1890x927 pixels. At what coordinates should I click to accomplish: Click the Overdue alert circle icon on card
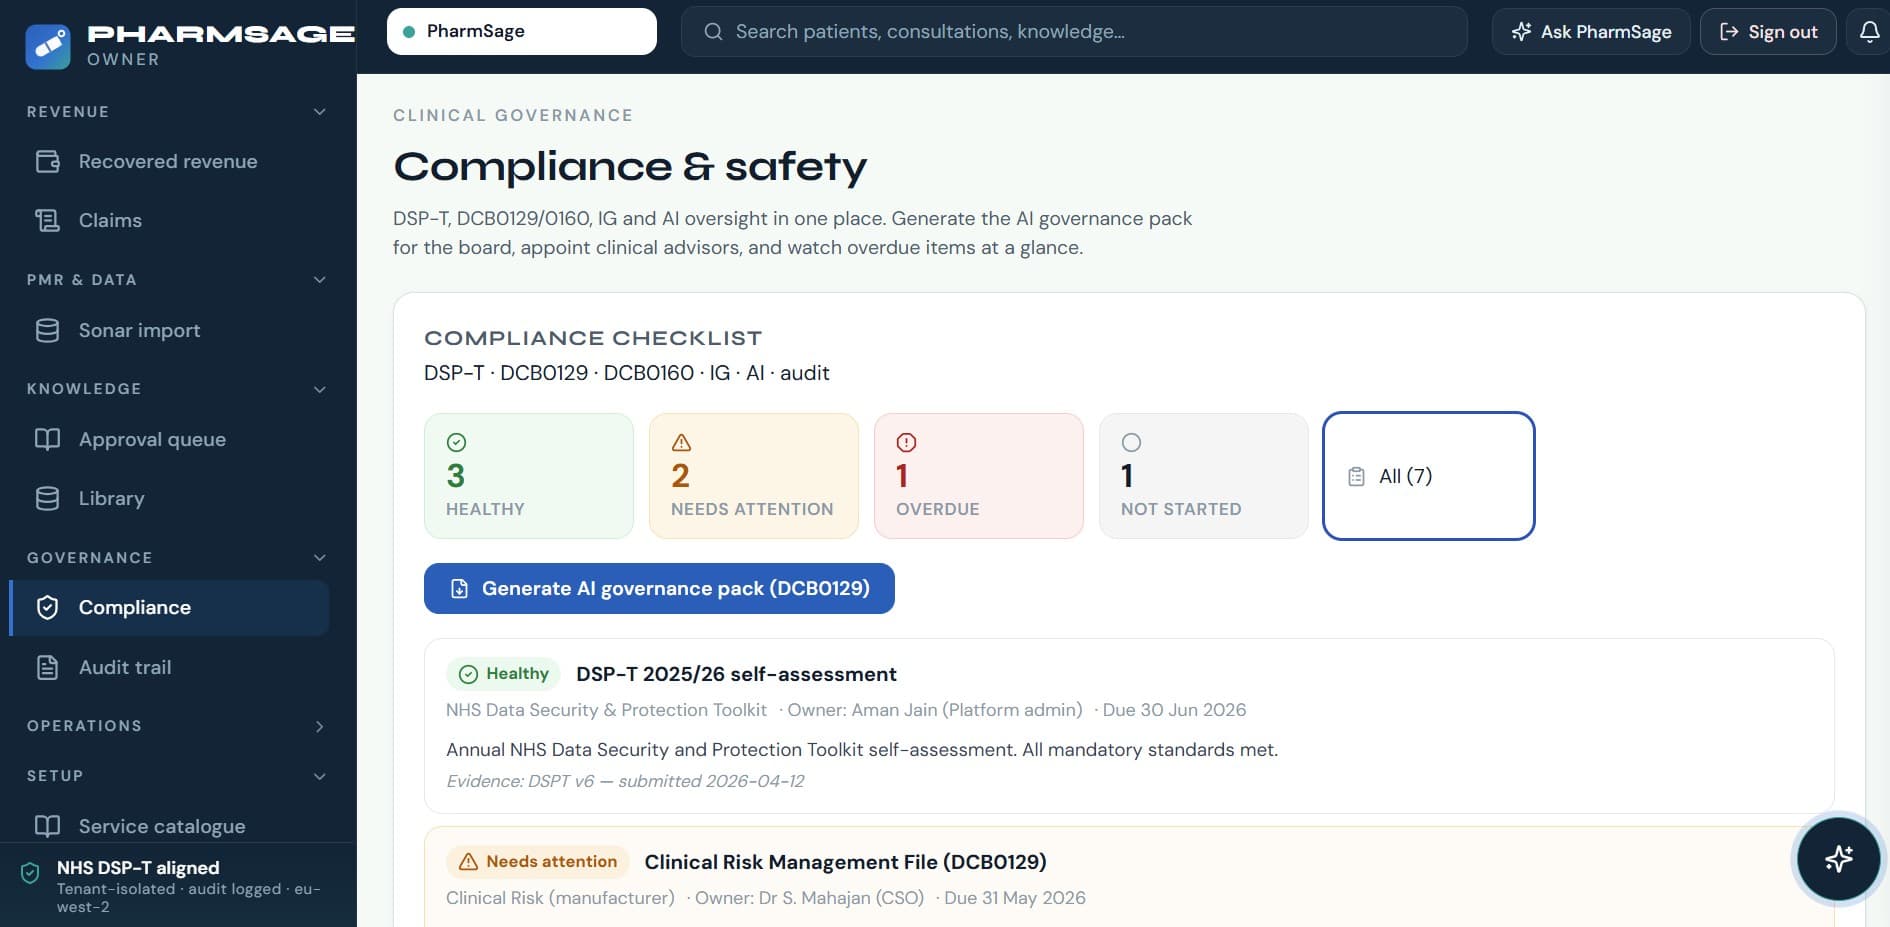point(906,442)
